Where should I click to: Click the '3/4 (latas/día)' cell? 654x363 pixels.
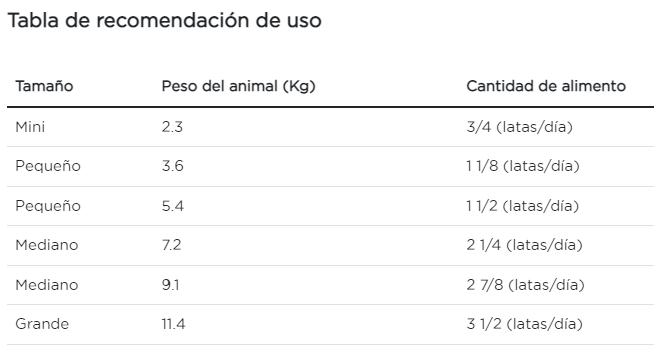[519, 127]
